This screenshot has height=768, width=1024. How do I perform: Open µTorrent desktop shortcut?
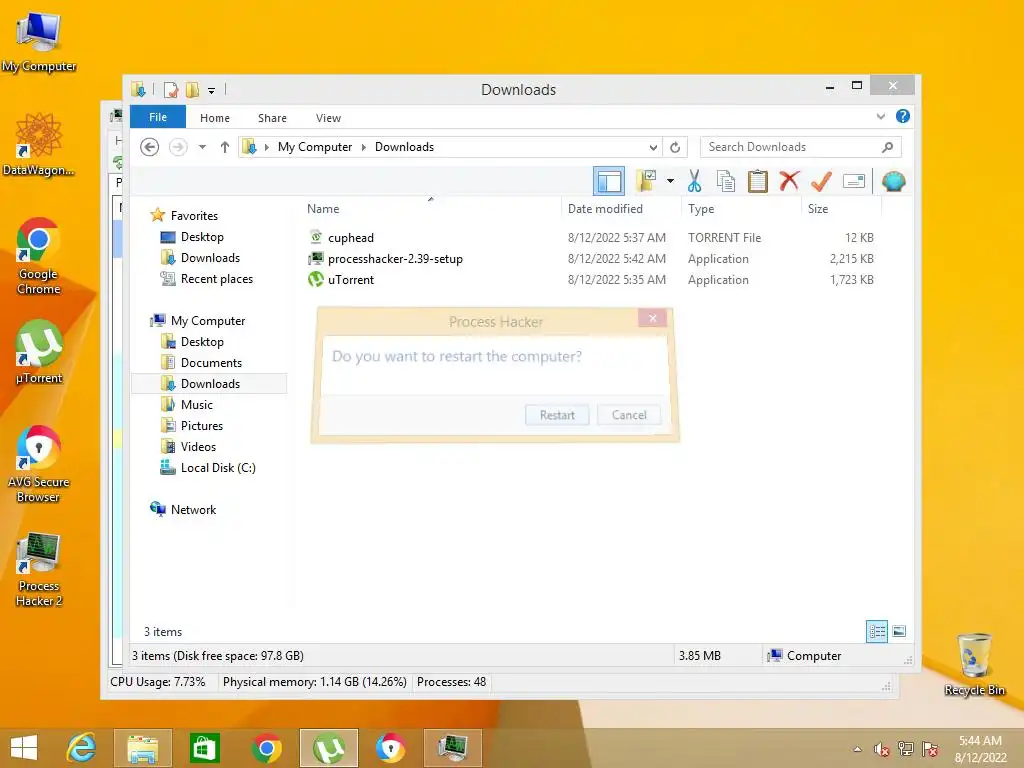coord(39,351)
